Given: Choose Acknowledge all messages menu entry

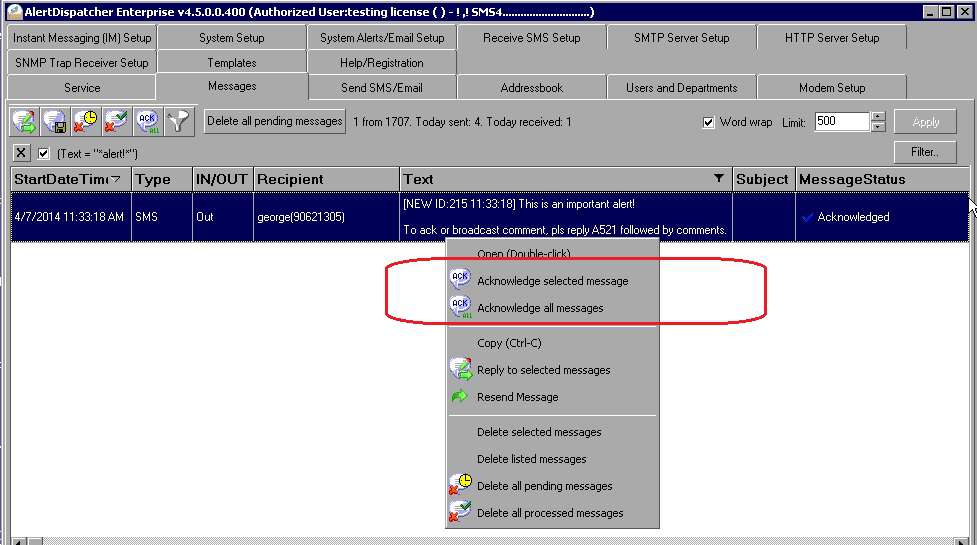Looking at the screenshot, I should (553, 308).
